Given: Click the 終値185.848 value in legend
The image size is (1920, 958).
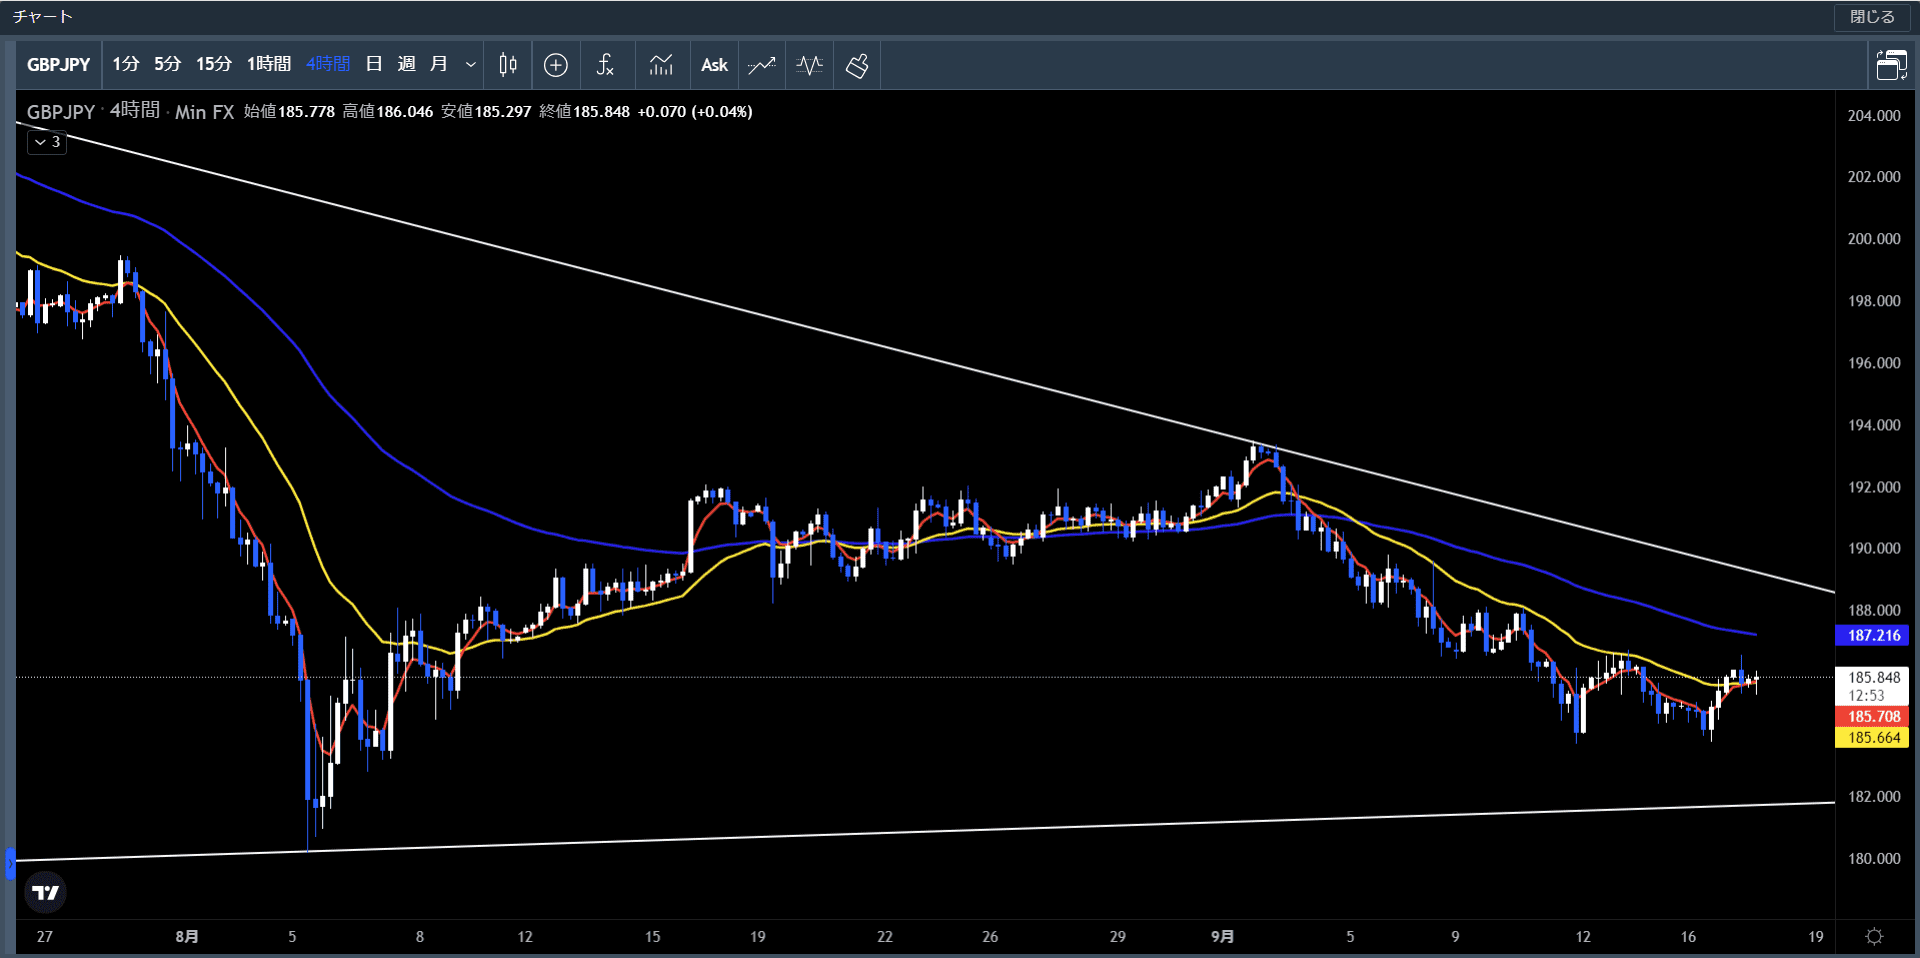Looking at the screenshot, I should pos(585,112).
